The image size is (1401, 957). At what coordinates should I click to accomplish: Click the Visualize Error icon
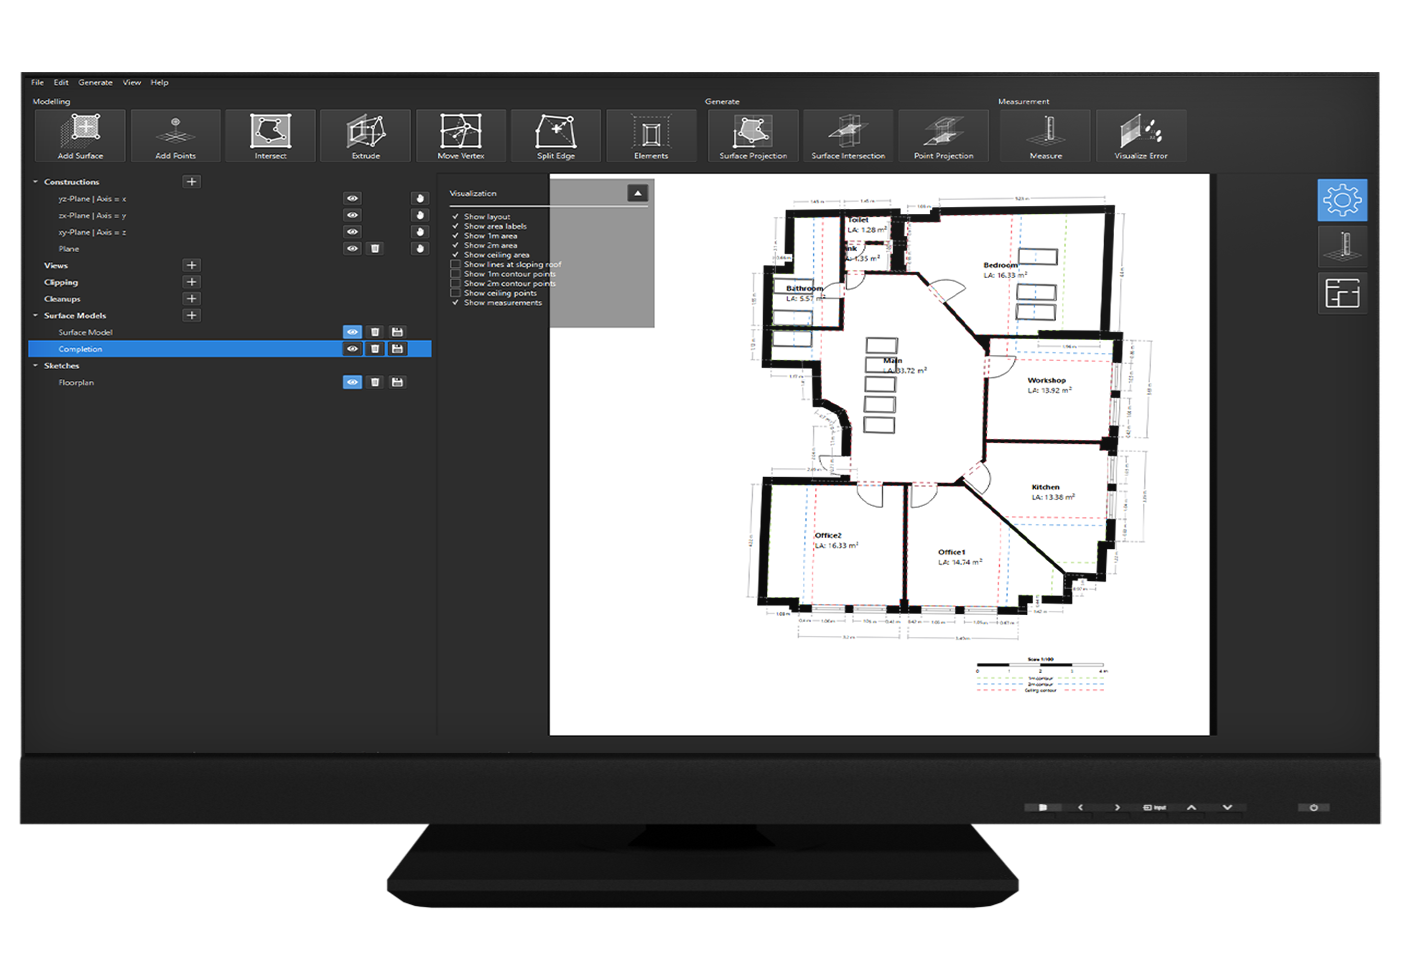(x=1140, y=135)
